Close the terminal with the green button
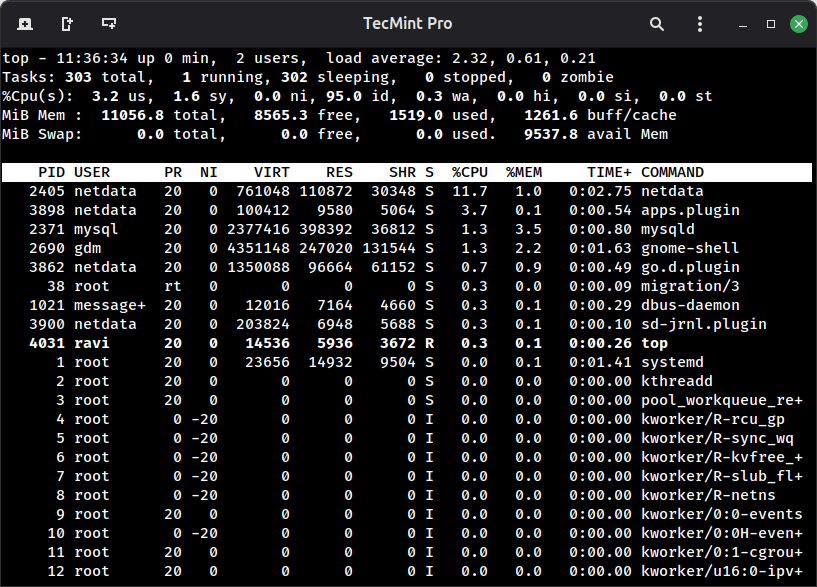This screenshot has width=817, height=587. click(x=798, y=23)
